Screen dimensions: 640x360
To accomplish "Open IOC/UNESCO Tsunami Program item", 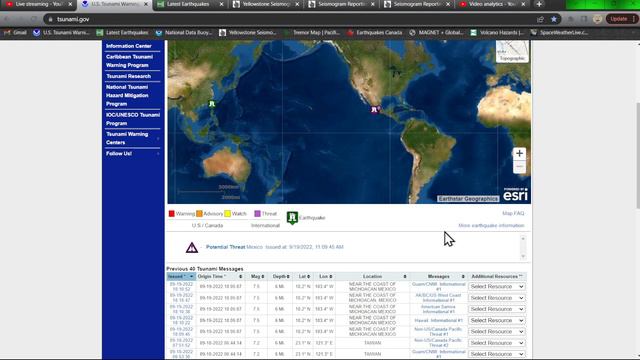I will pos(133,119).
